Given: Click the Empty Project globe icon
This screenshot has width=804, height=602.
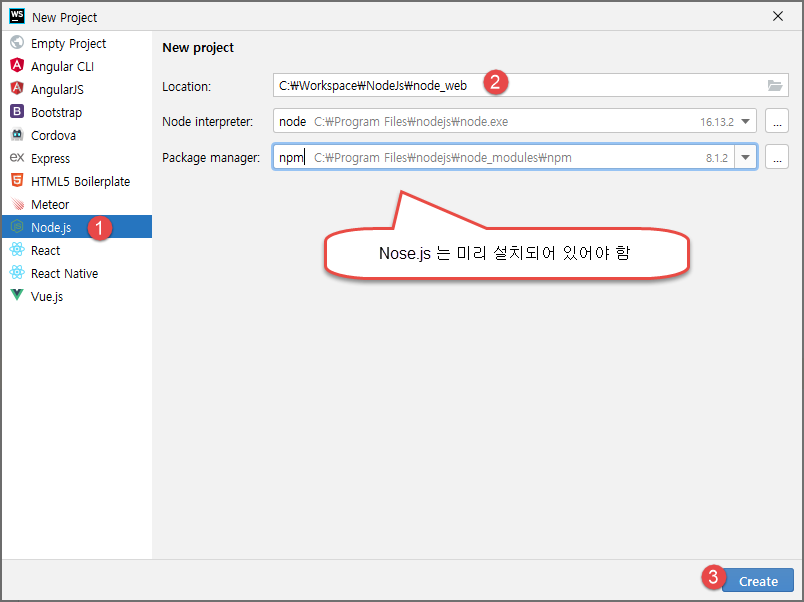Looking at the screenshot, I should tap(17, 42).
